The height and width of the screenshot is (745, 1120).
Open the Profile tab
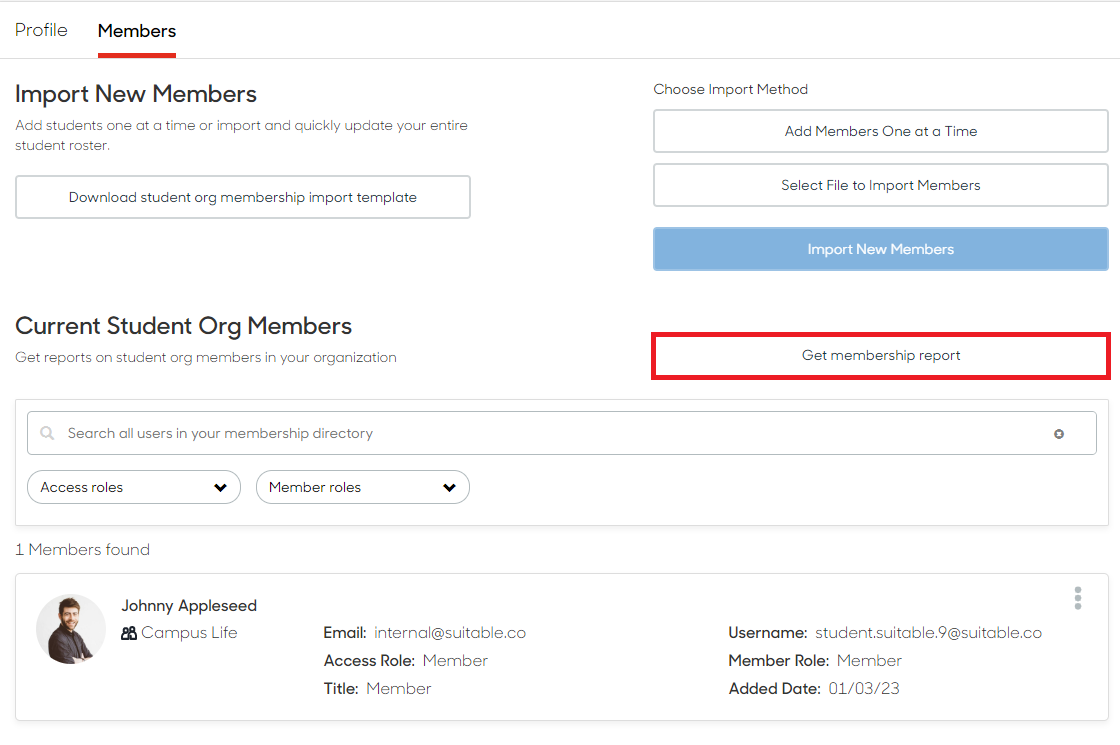point(41,30)
